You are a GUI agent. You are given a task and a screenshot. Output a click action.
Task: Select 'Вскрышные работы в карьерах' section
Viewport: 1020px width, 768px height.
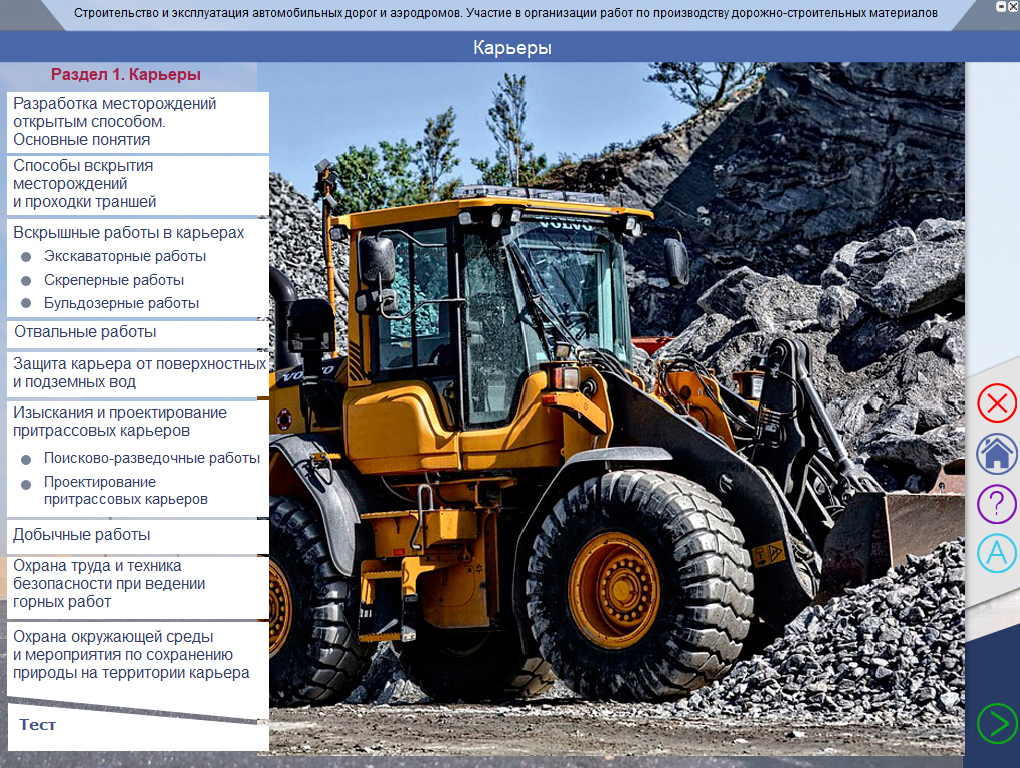point(128,232)
